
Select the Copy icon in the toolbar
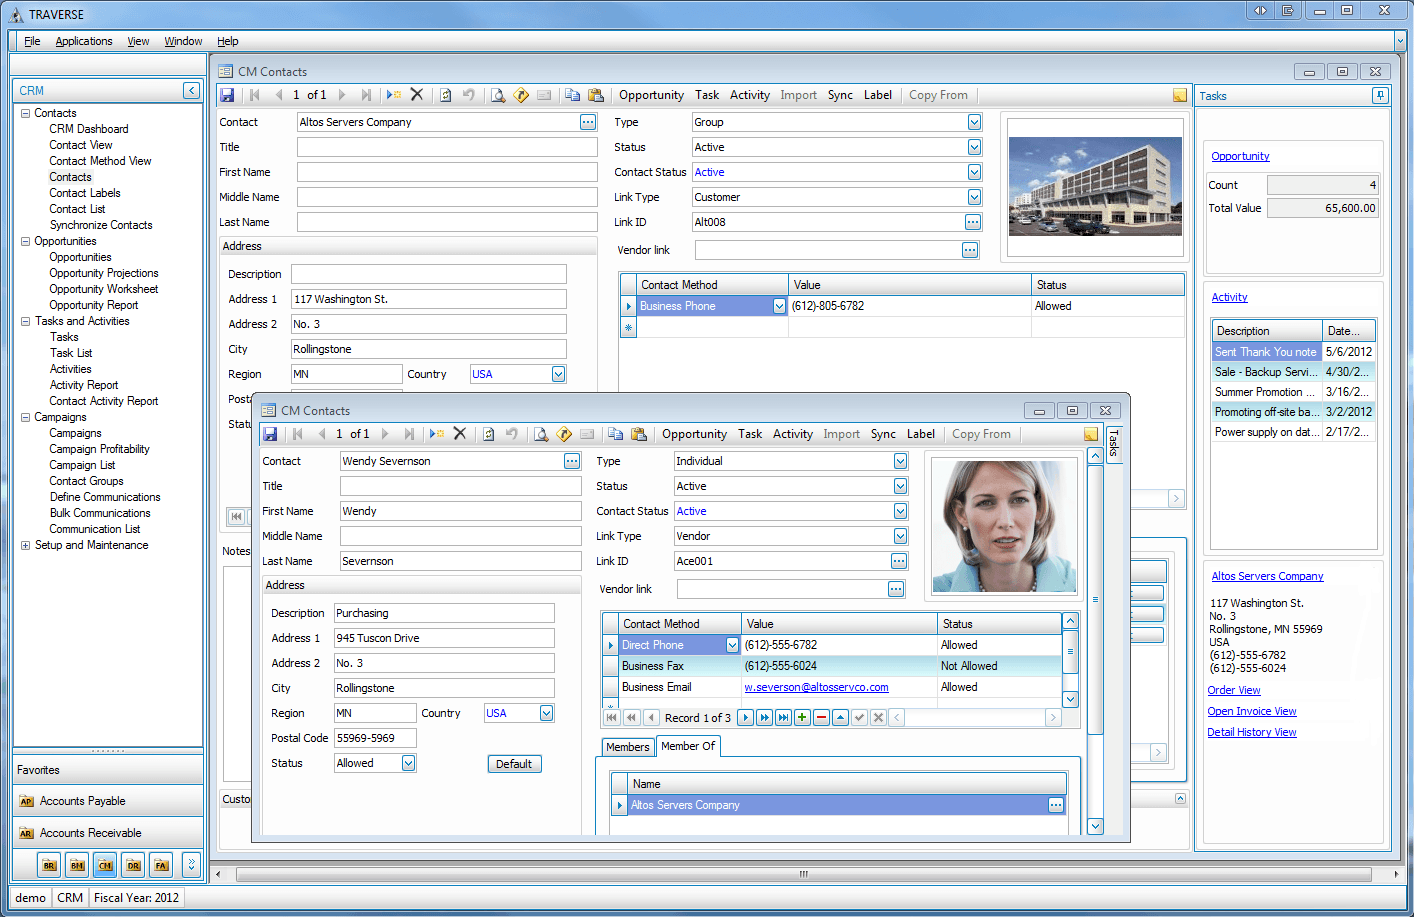click(x=616, y=433)
